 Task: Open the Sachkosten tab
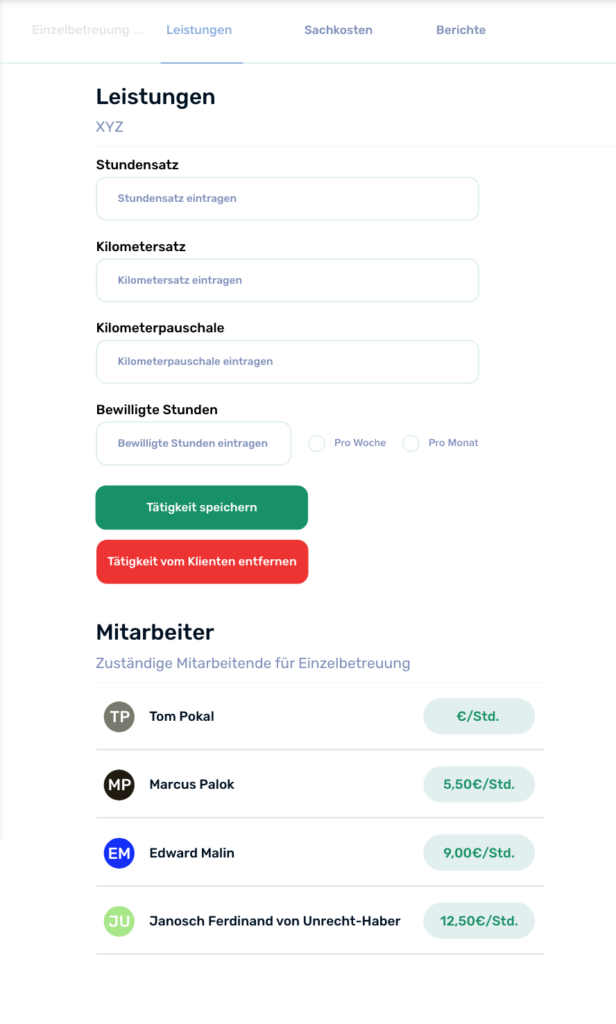coord(338,30)
